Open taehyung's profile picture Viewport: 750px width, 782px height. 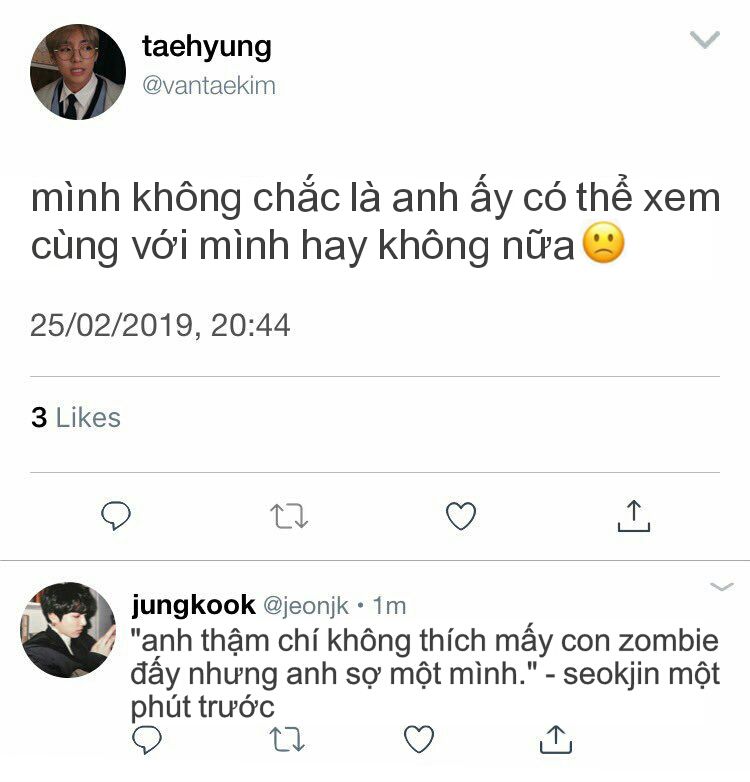78,72
